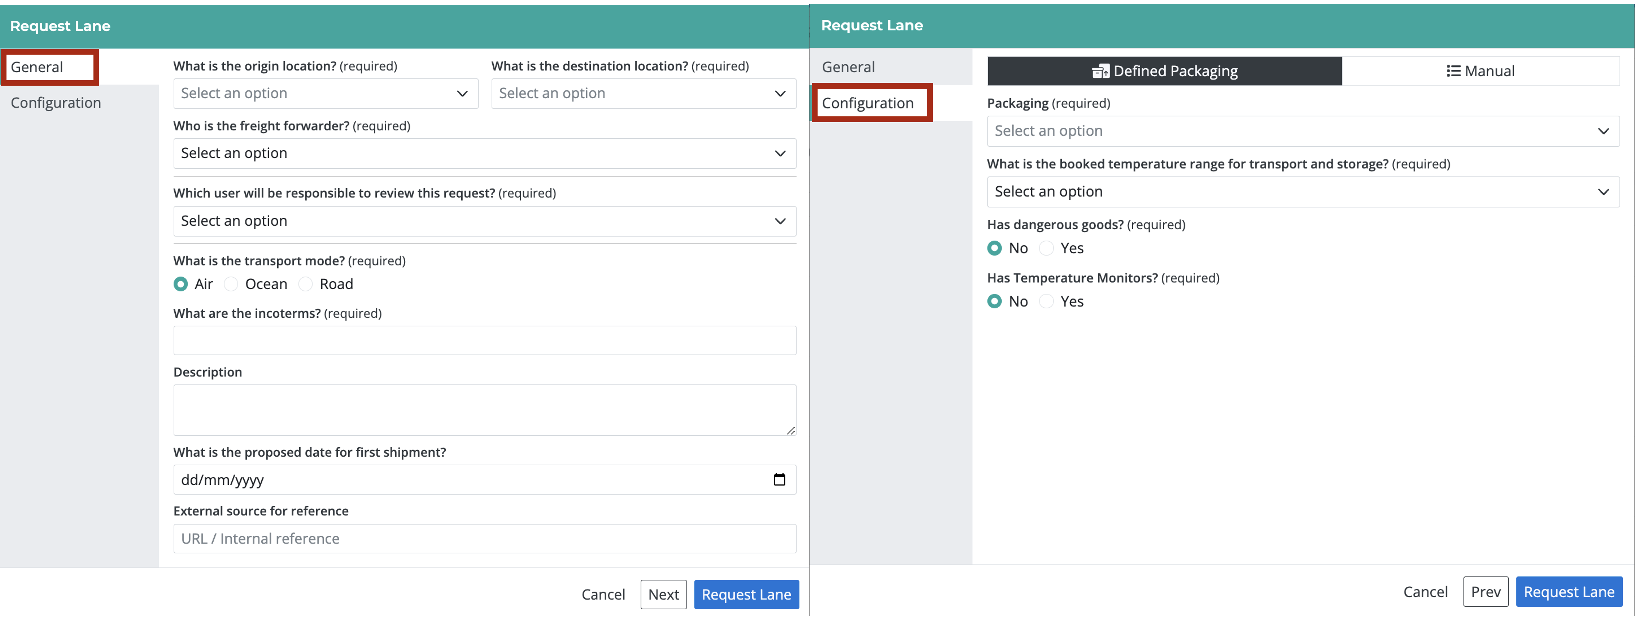
Task: Click the Prev button
Action: coord(1486,592)
